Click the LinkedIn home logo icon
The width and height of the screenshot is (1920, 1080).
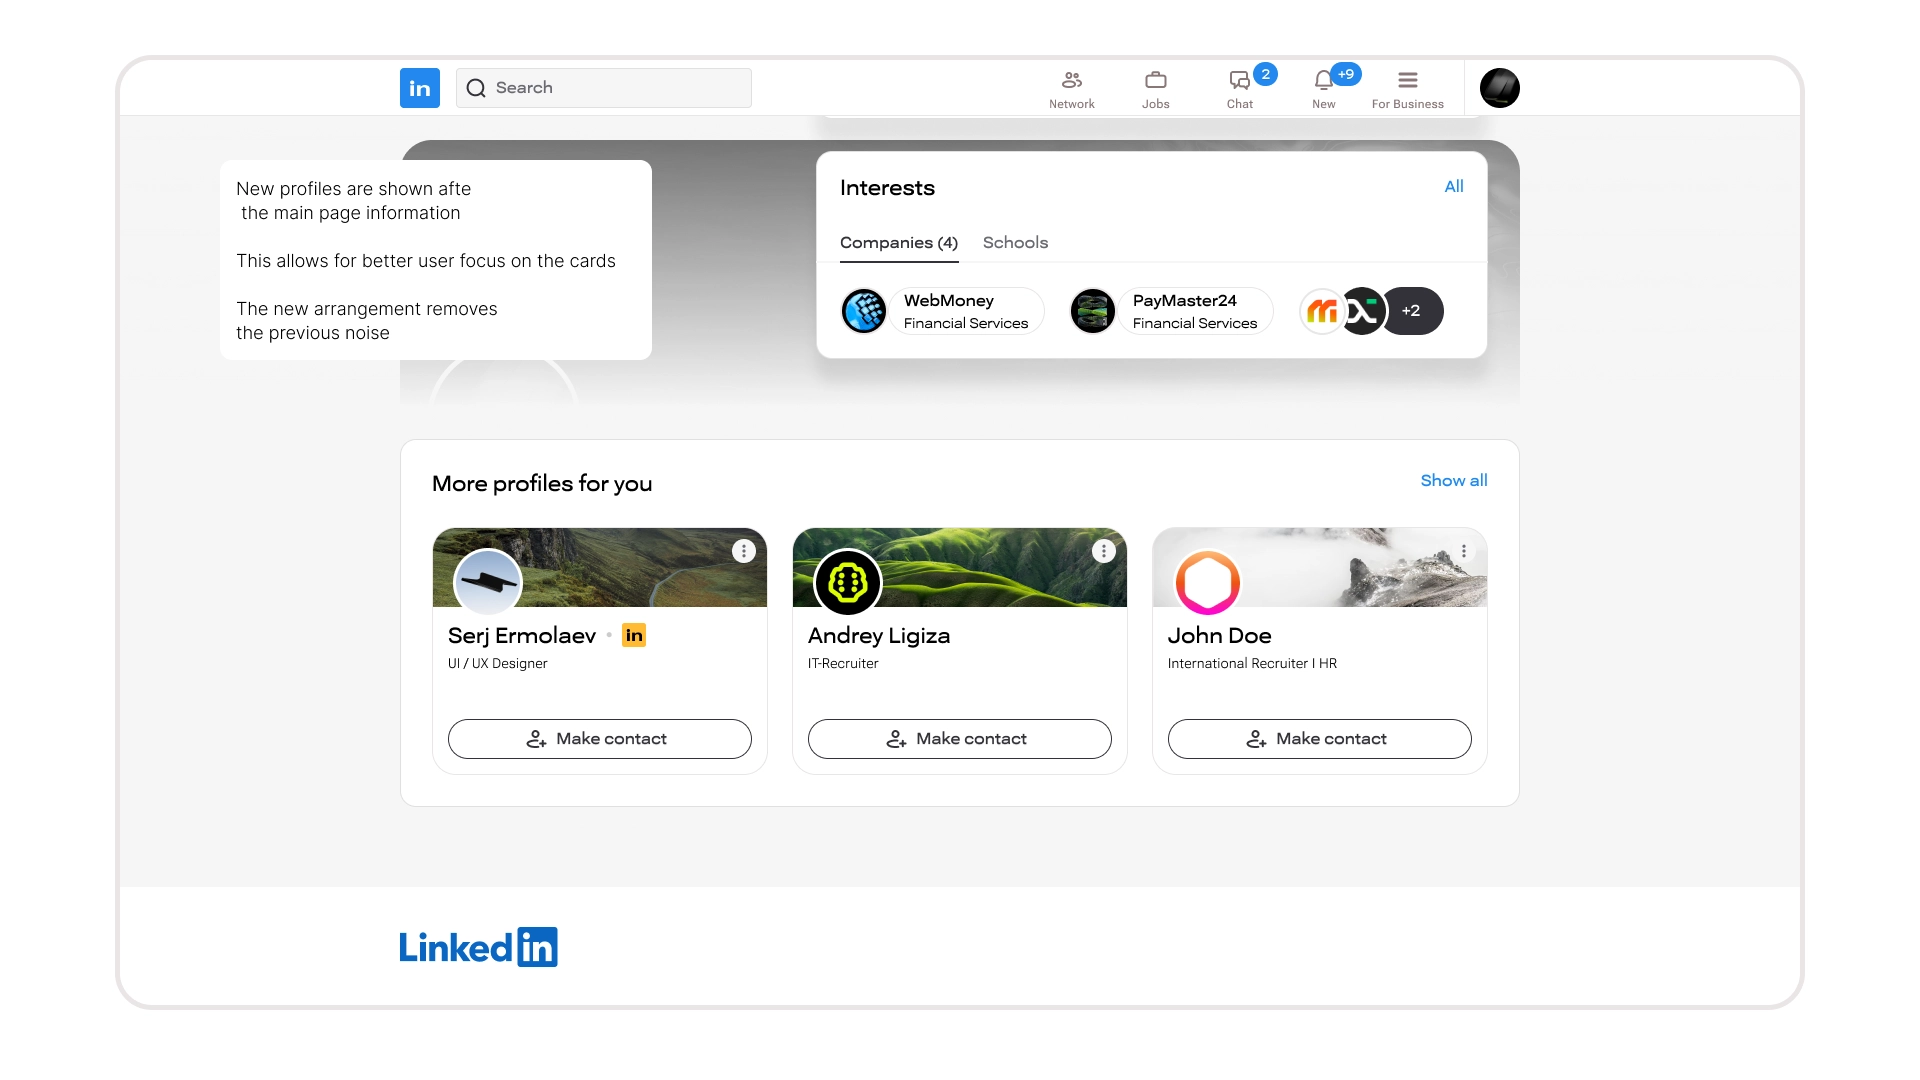(420, 88)
